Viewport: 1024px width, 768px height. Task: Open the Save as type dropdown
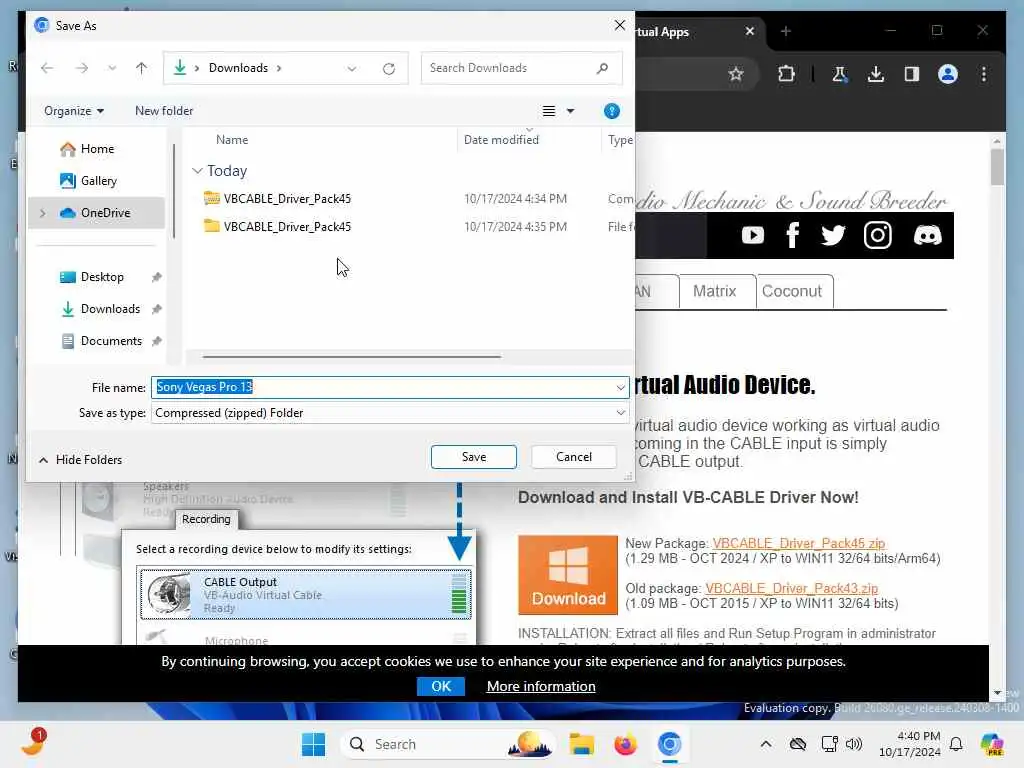pos(390,413)
